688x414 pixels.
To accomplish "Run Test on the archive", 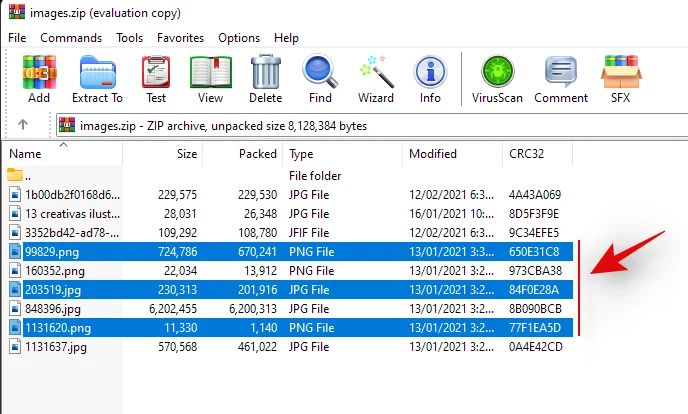I will pyautogui.click(x=156, y=78).
